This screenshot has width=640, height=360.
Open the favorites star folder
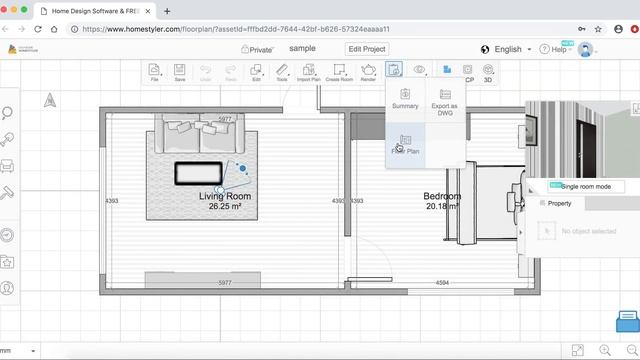click(x=7, y=262)
